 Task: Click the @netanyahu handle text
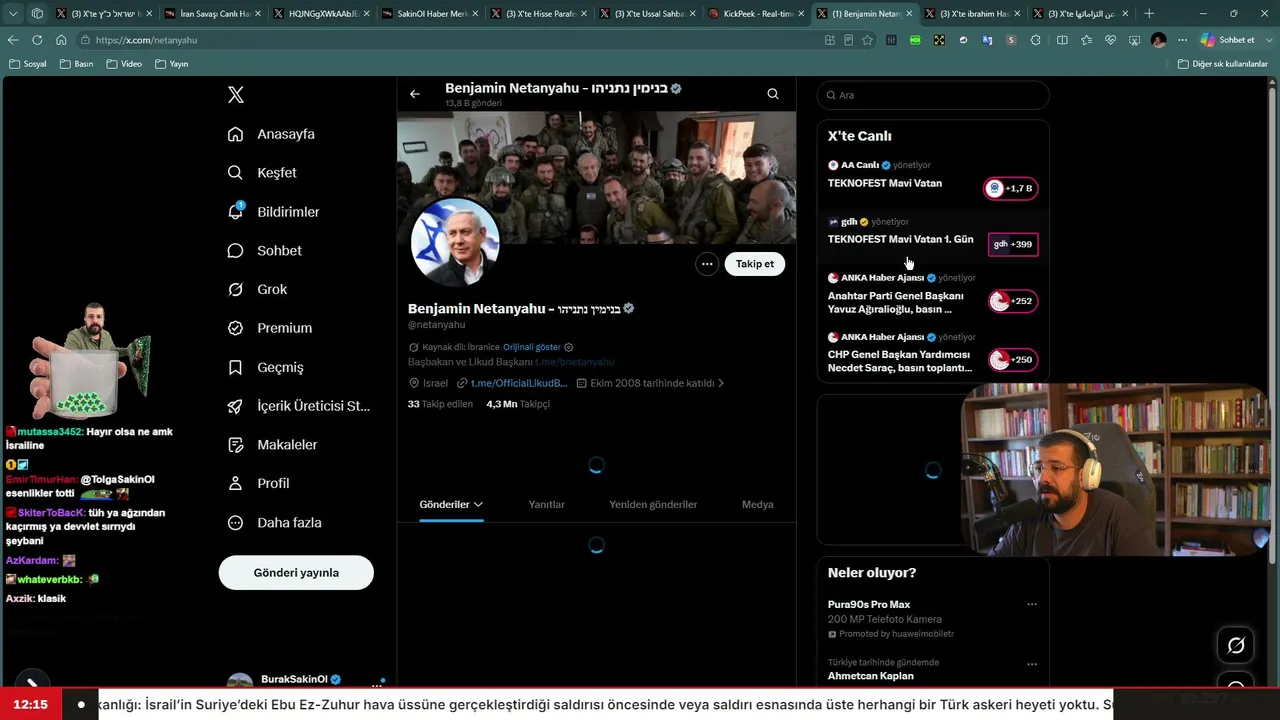tap(436, 325)
